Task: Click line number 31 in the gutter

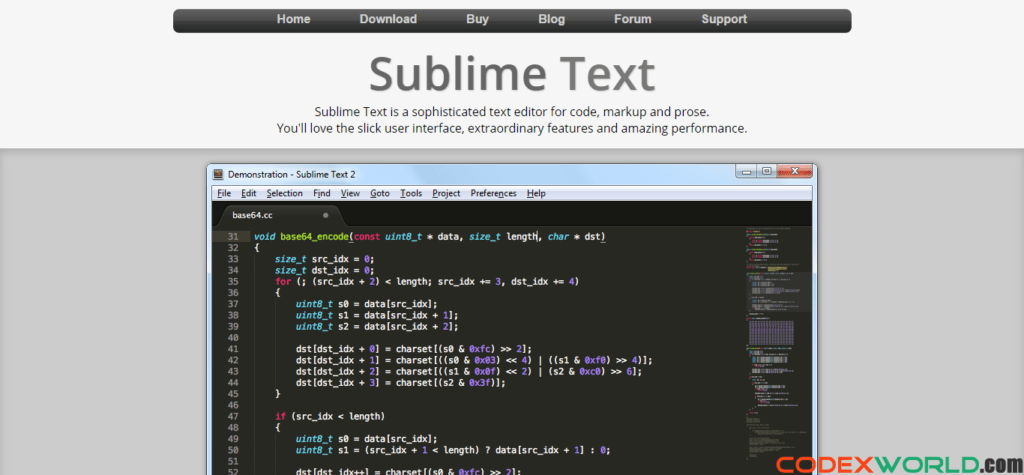Action: [x=232, y=237]
